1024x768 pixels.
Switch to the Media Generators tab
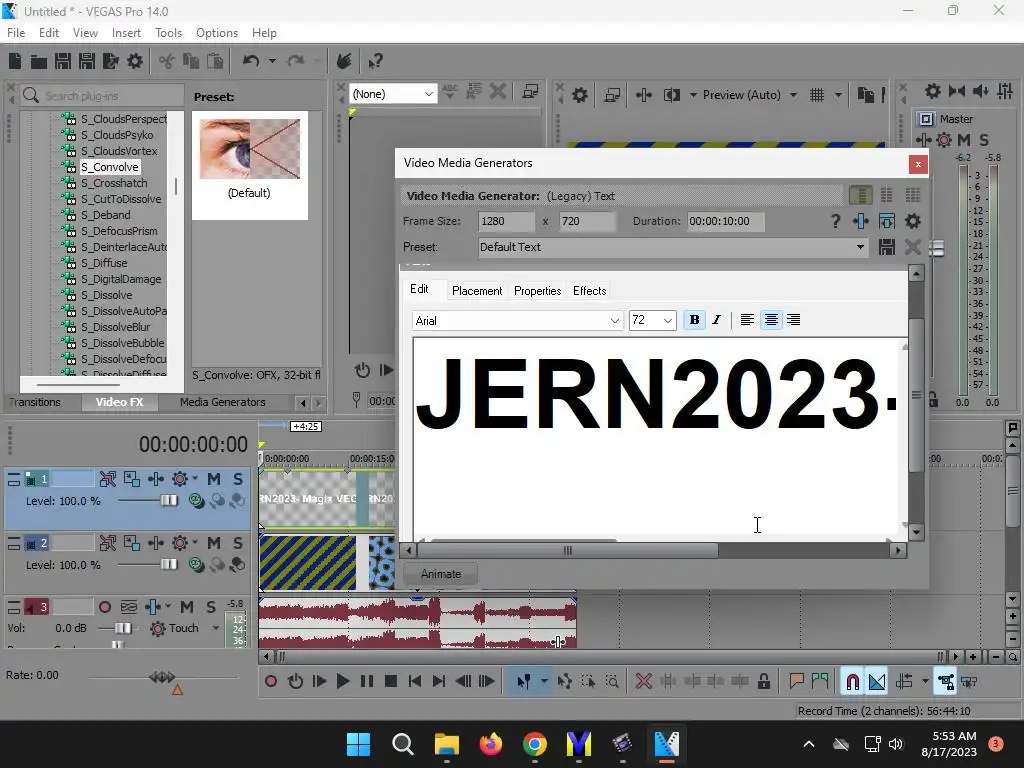pos(223,402)
